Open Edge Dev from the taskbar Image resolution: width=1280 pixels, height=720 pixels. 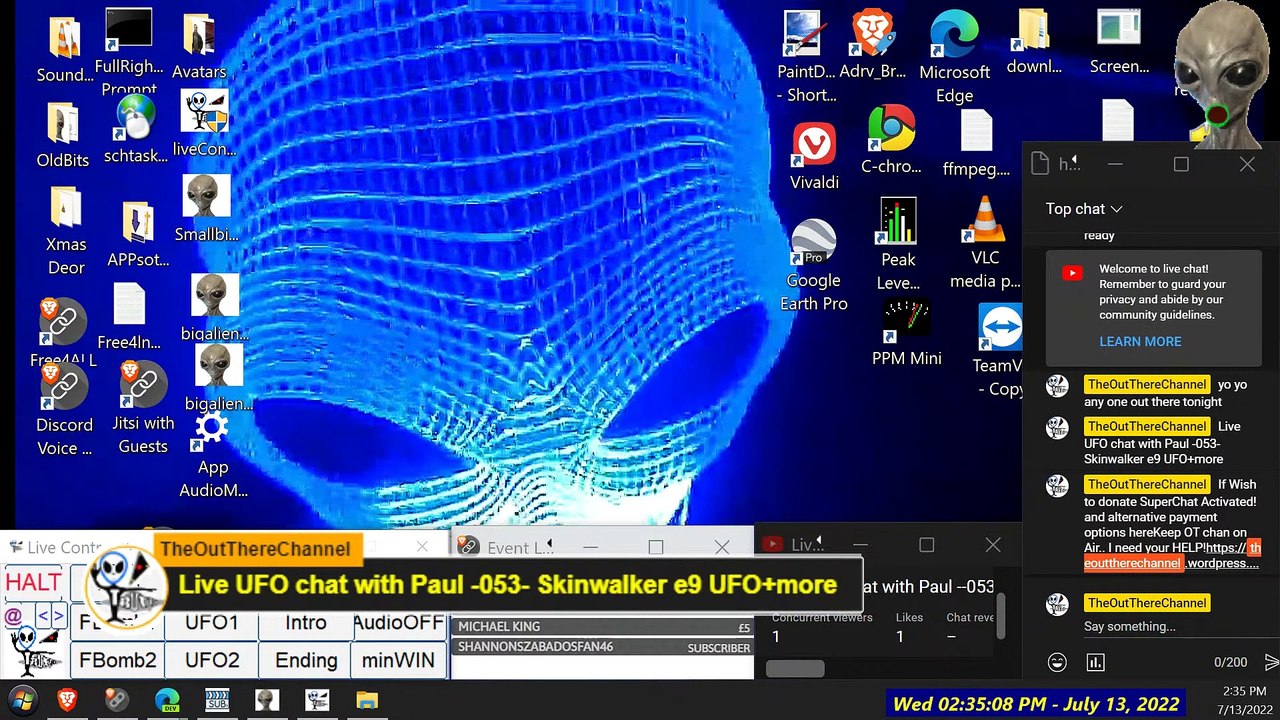tap(167, 700)
